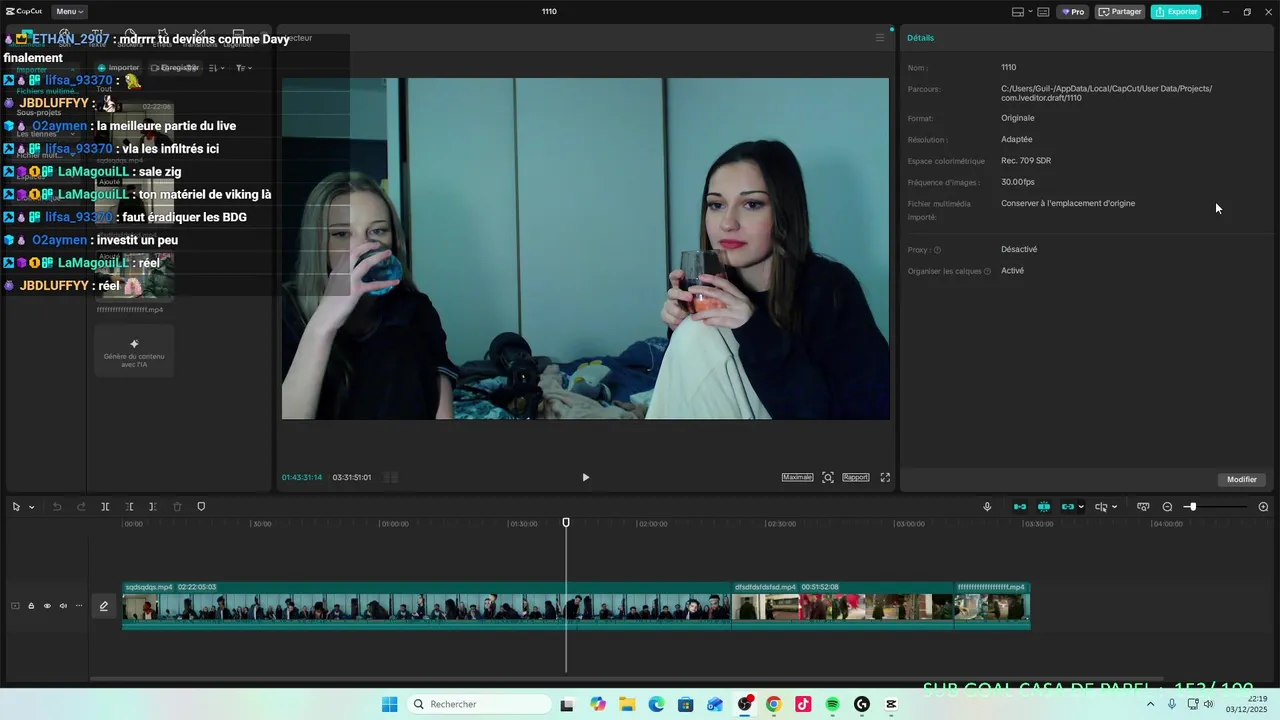The height and width of the screenshot is (720, 1280).
Task: Zoom out the timeline with minus icon
Action: [x=1167, y=507]
